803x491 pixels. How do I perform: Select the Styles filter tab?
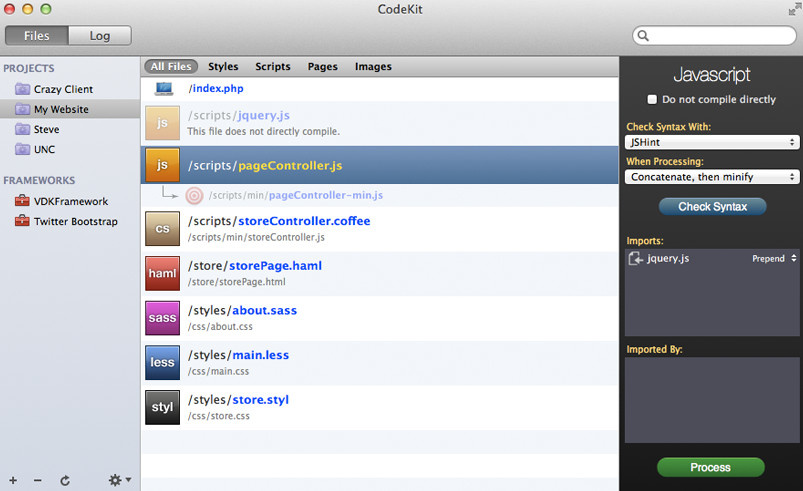[x=223, y=67]
